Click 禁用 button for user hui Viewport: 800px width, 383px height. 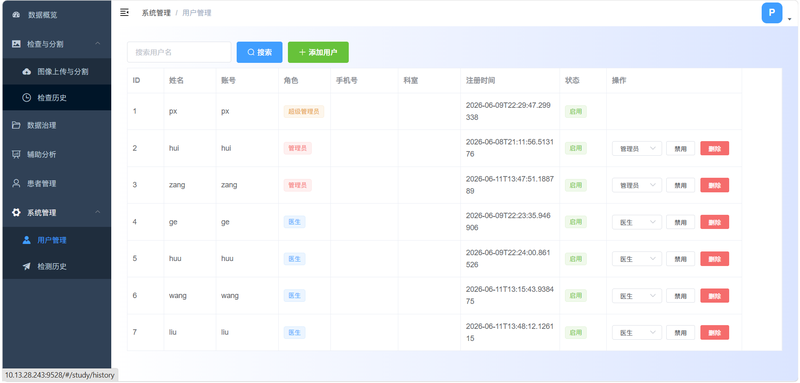681,148
